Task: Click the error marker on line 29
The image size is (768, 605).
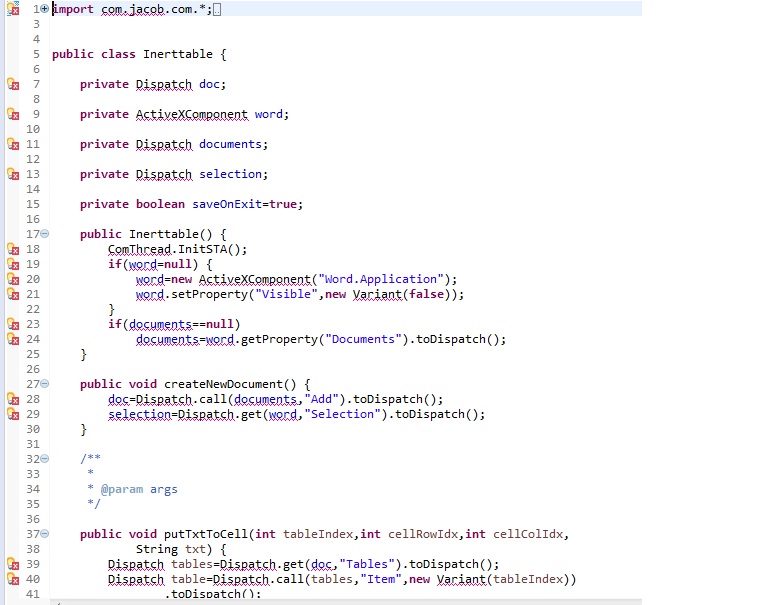Action: click(13, 414)
